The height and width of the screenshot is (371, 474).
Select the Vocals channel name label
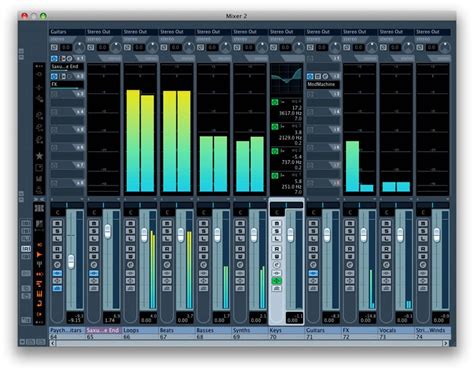coord(396,330)
